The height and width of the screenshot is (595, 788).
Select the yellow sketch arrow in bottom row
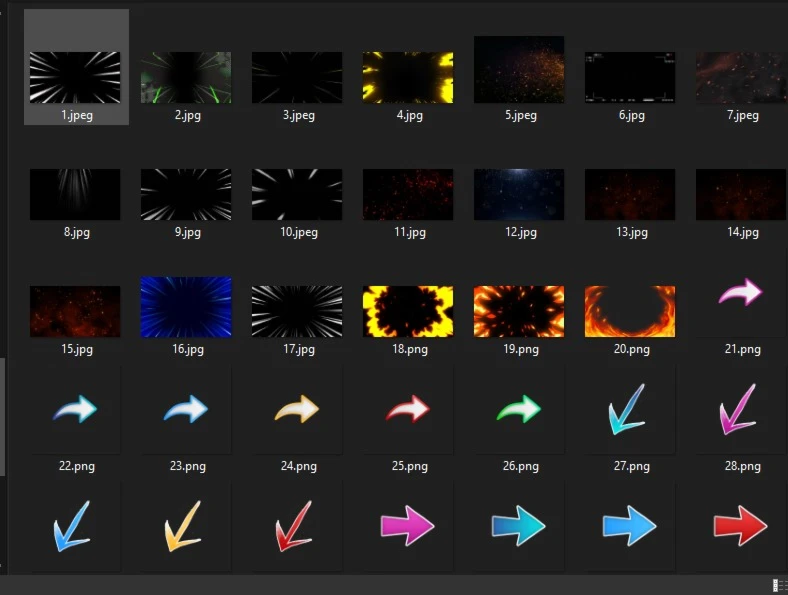(182, 526)
